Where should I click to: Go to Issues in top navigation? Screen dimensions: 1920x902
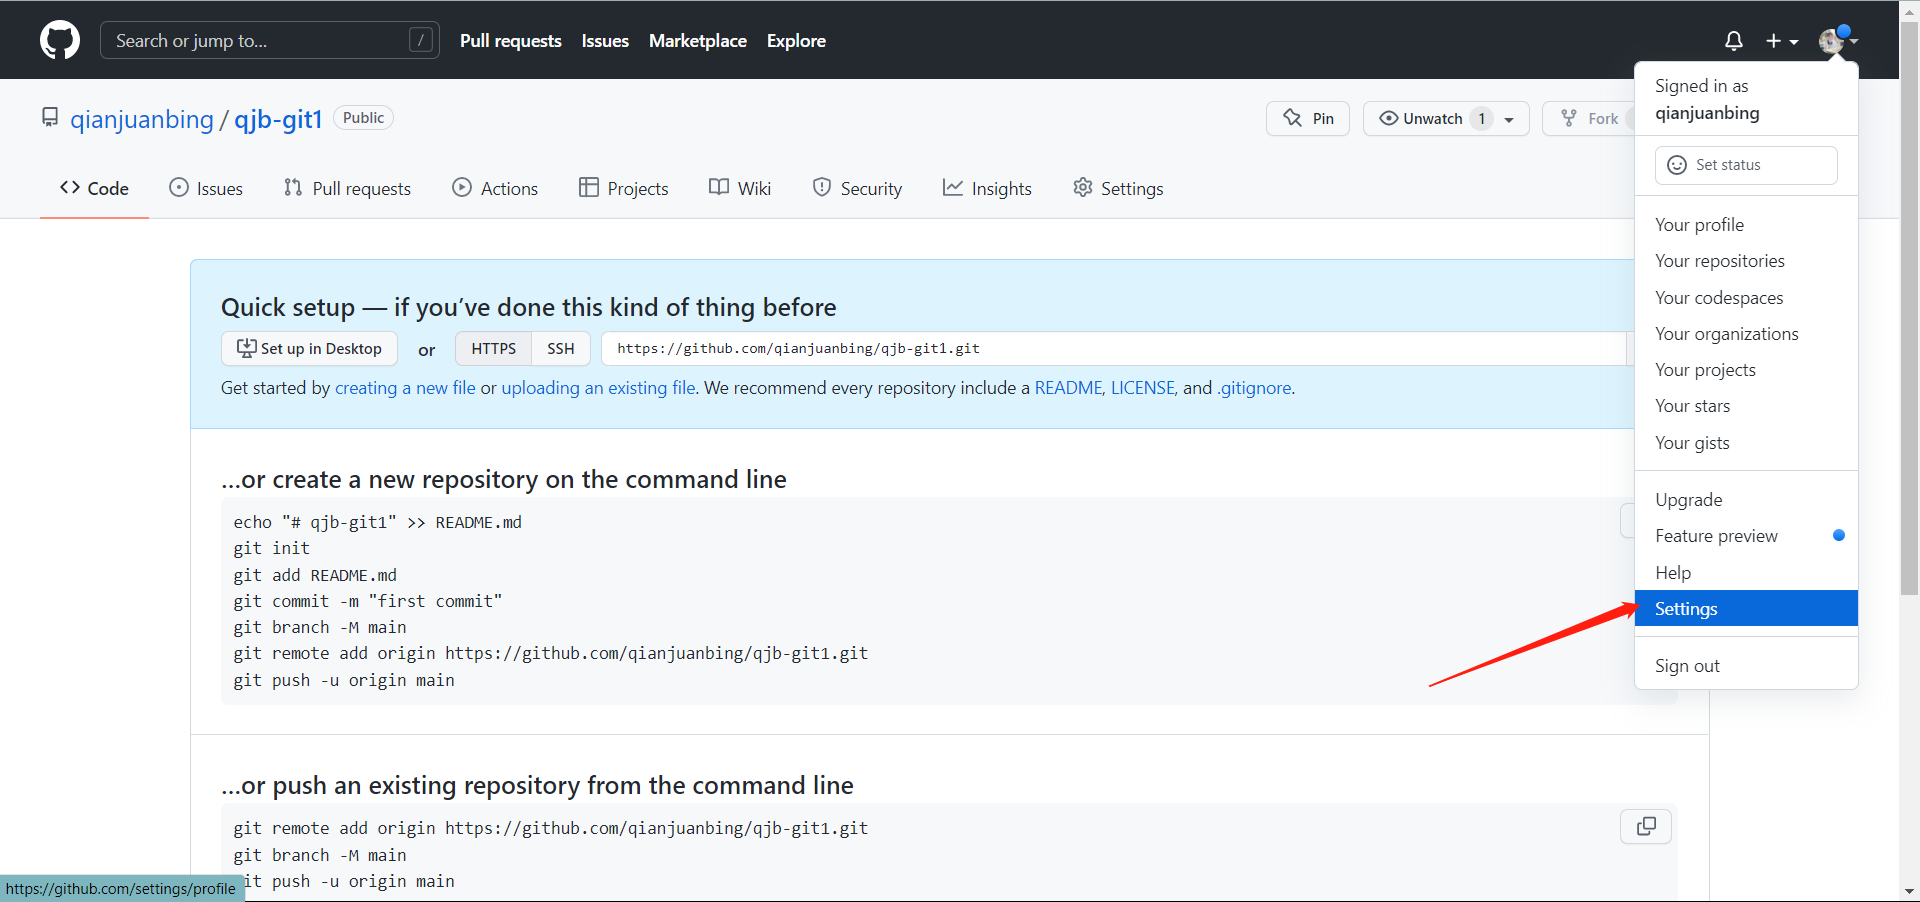click(x=605, y=41)
